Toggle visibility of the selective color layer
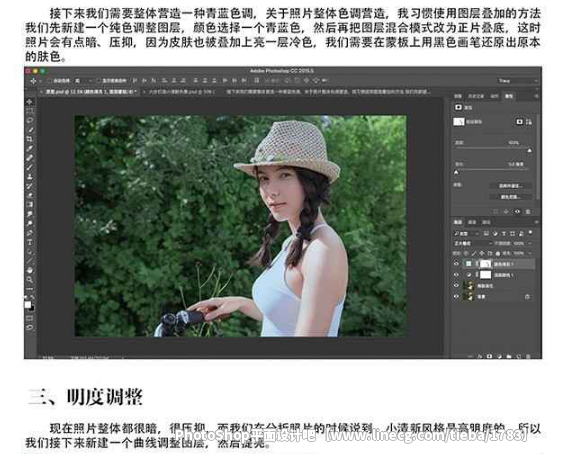Viewport: 583px width, 454px height. coord(456,275)
